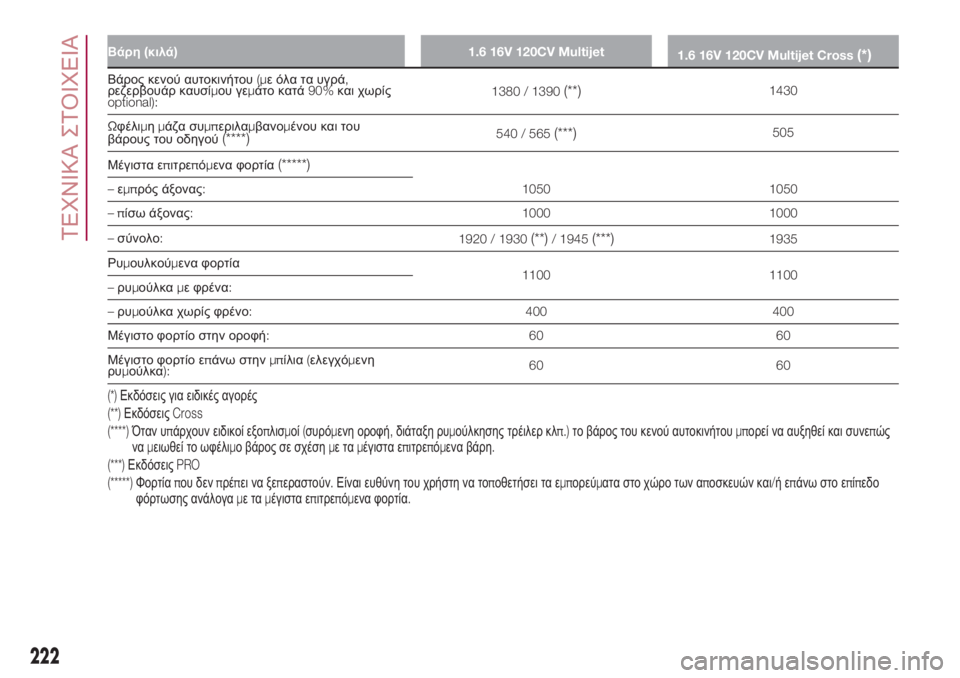Select the '1.6 16V 120CV Multijet' column header

tap(536, 51)
